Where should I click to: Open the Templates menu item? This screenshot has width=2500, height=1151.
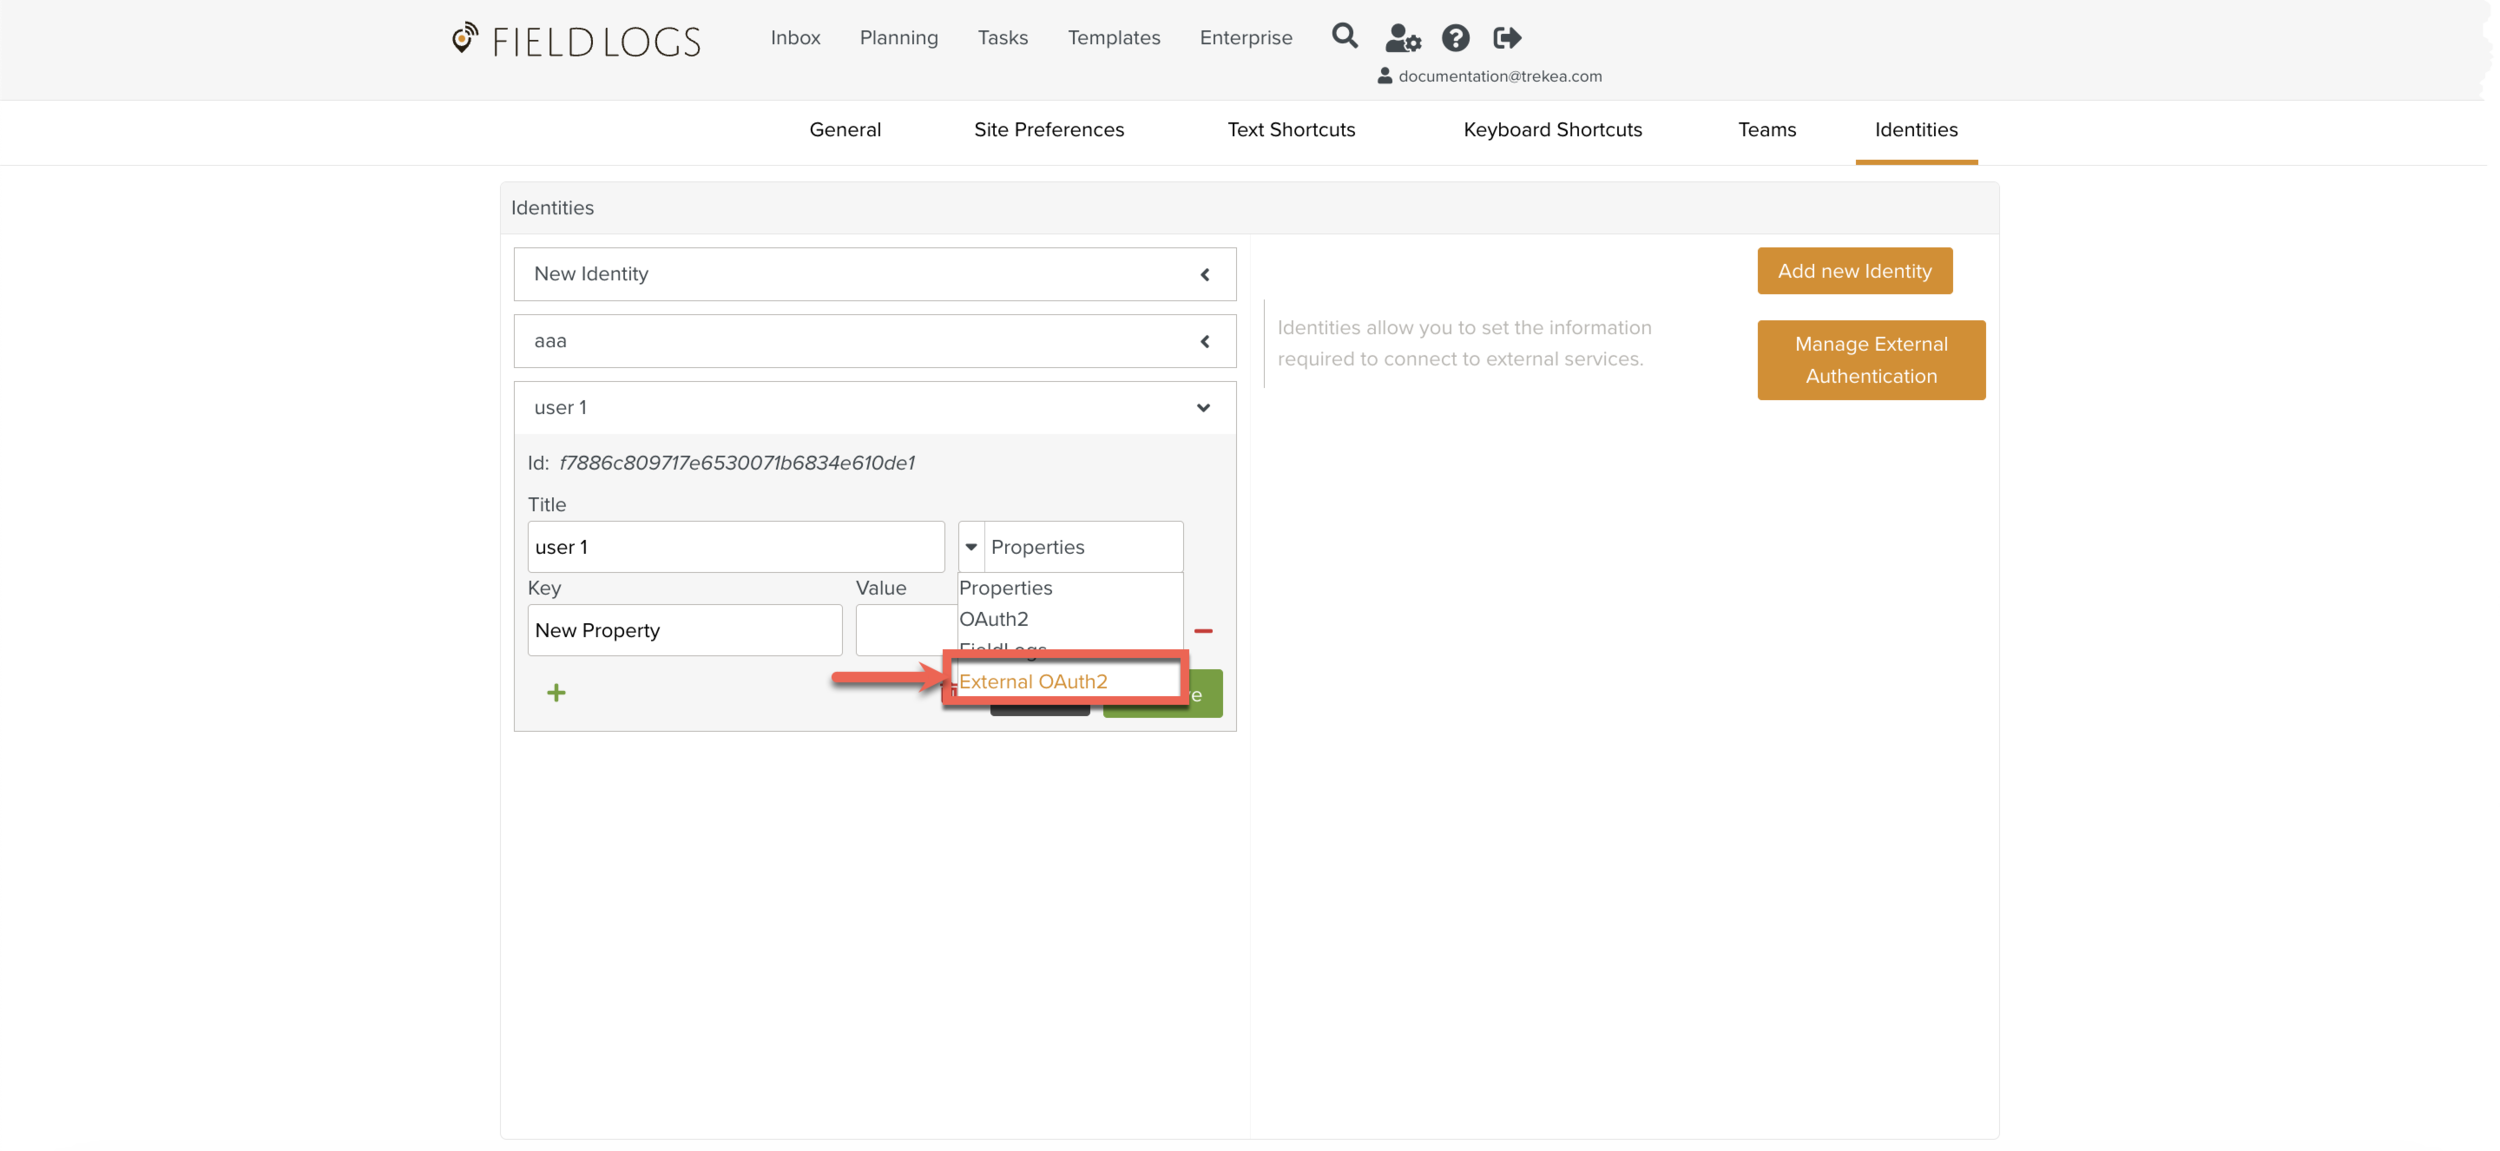pos(1113,38)
